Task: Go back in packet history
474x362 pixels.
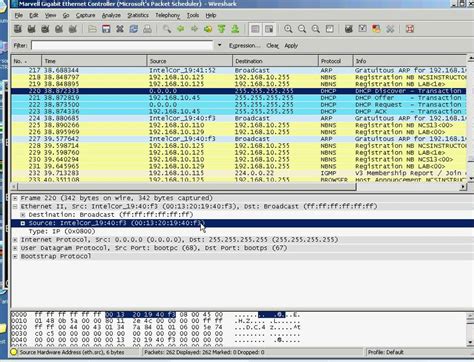Action: click(181, 29)
